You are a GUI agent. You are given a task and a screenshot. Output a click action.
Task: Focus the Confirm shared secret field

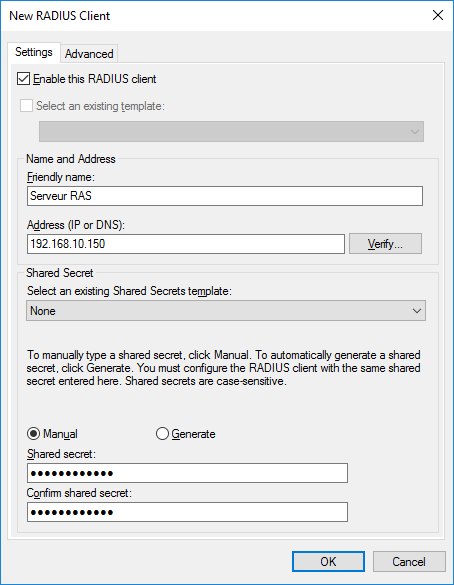point(187,512)
